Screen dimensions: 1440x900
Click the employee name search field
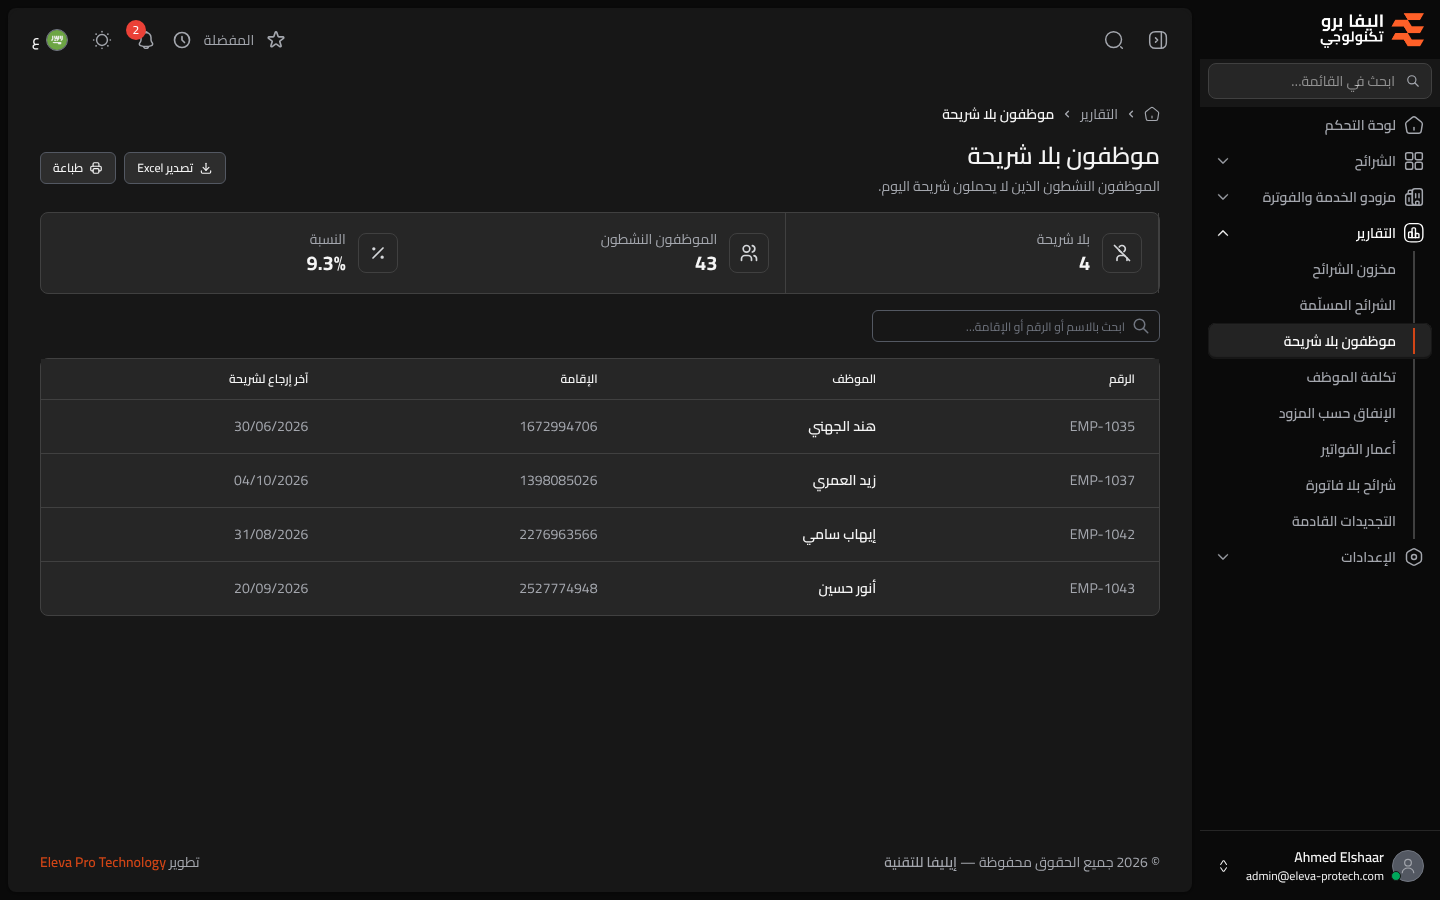pyautogui.click(x=1016, y=326)
